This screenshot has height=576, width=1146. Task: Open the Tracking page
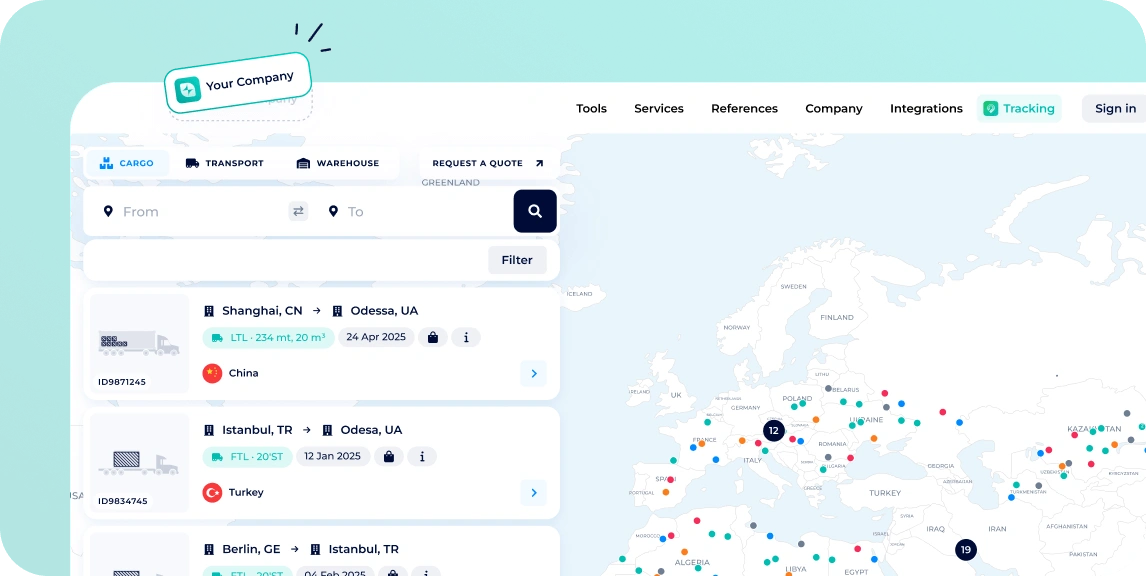pos(1019,108)
